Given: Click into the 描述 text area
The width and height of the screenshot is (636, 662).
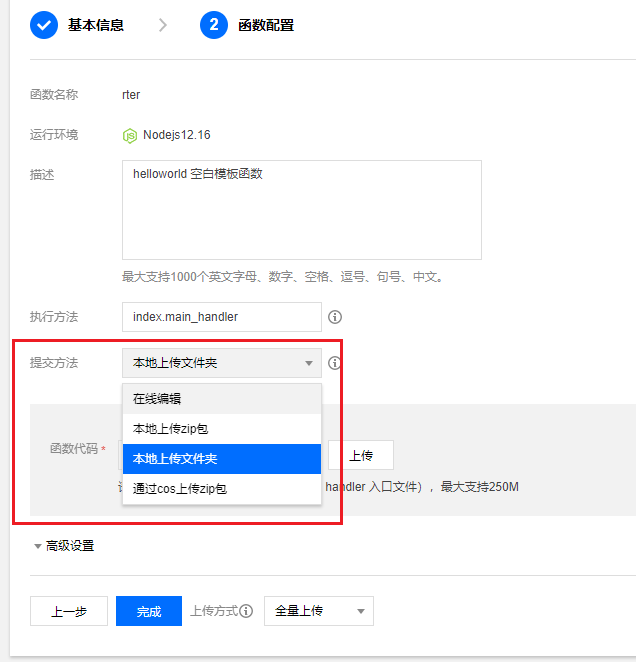Looking at the screenshot, I should pyautogui.click(x=301, y=210).
